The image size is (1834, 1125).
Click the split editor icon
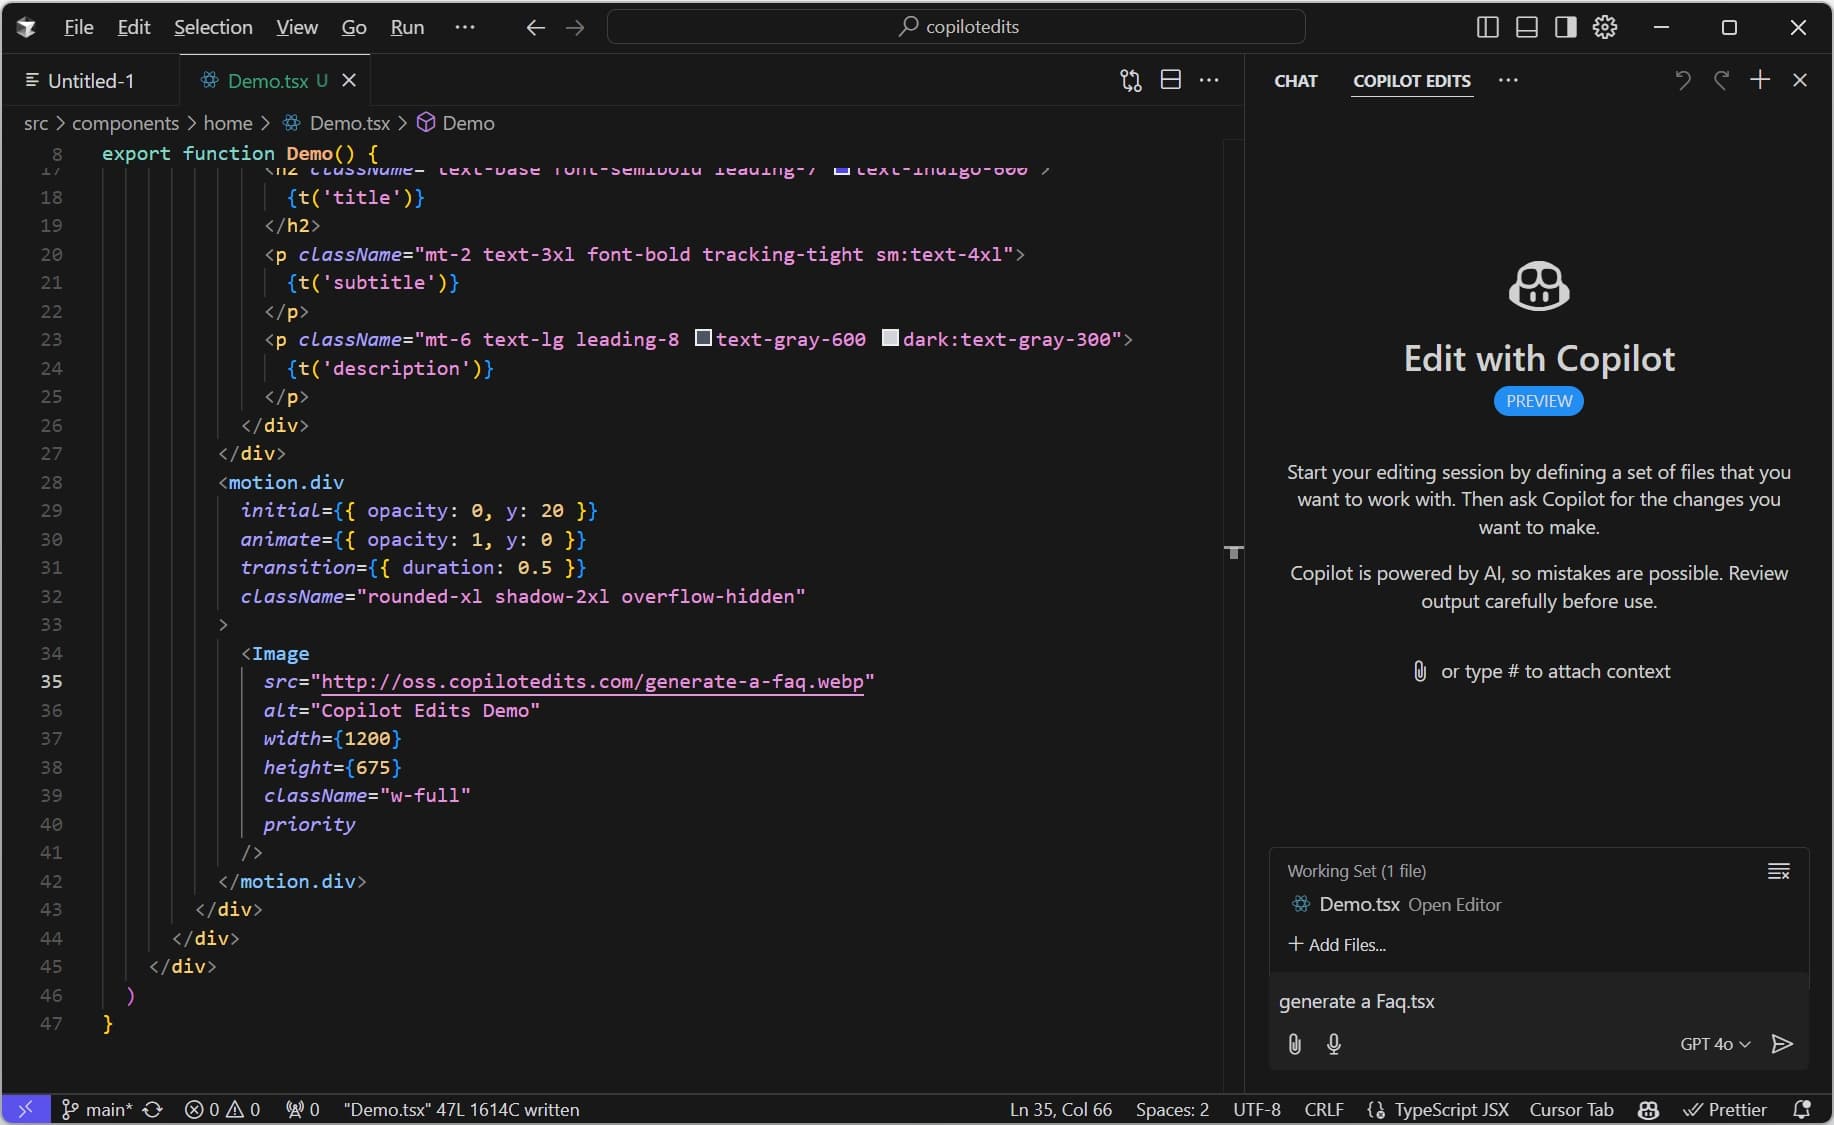click(1170, 80)
